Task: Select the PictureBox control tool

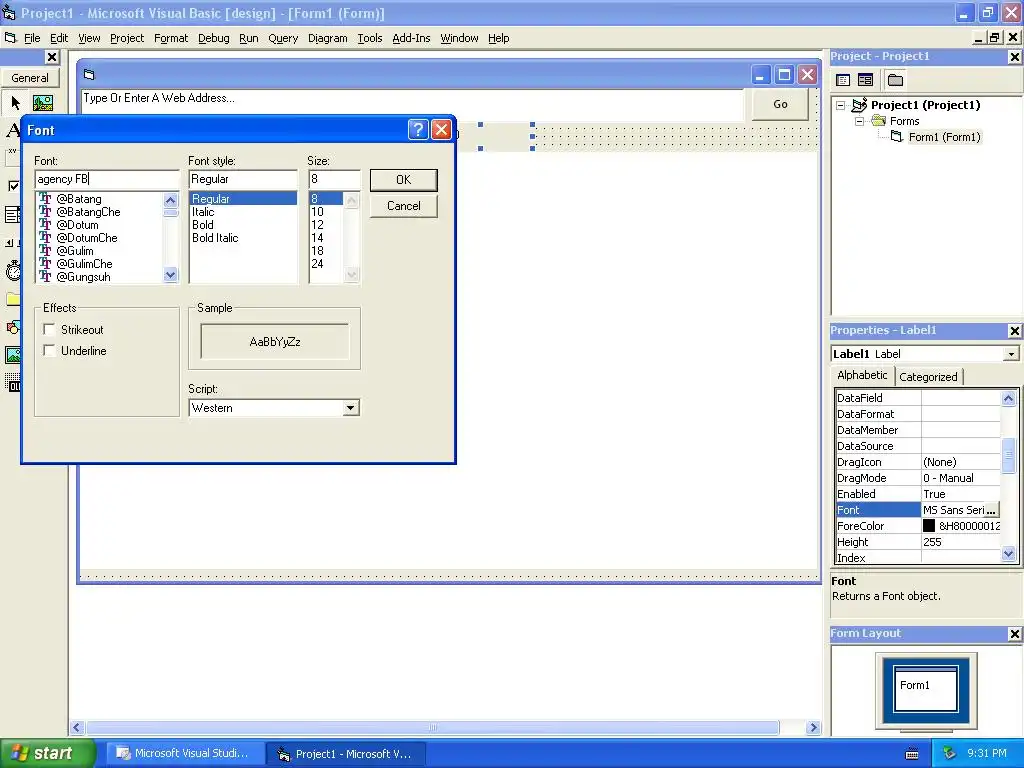Action: (x=42, y=103)
